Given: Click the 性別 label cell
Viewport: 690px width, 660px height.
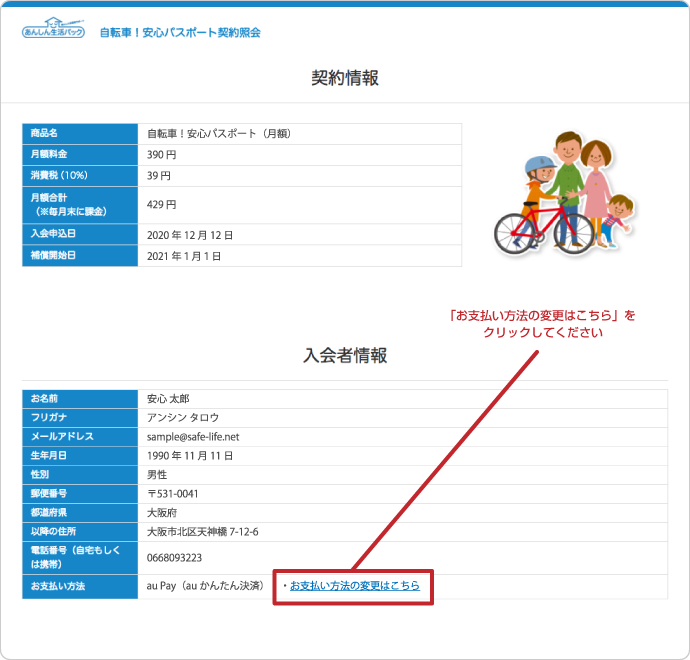Looking at the screenshot, I should pyautogui.click(x=80, y=475).
